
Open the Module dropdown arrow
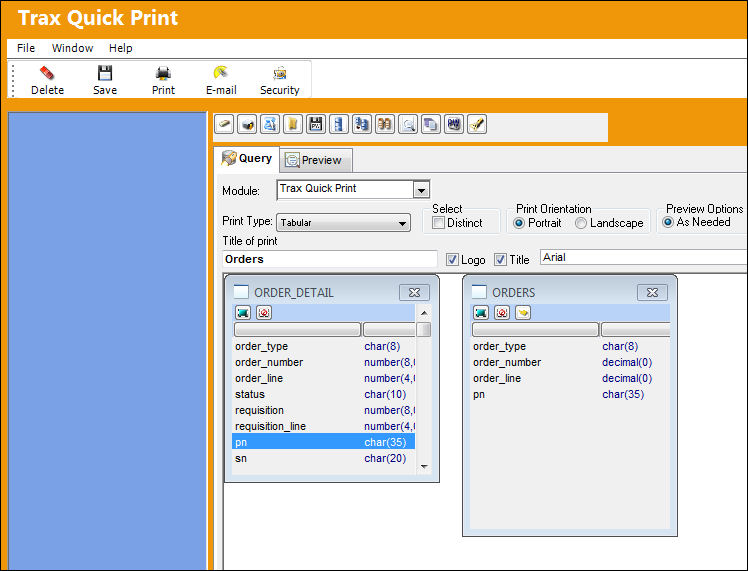pos(421,190)
